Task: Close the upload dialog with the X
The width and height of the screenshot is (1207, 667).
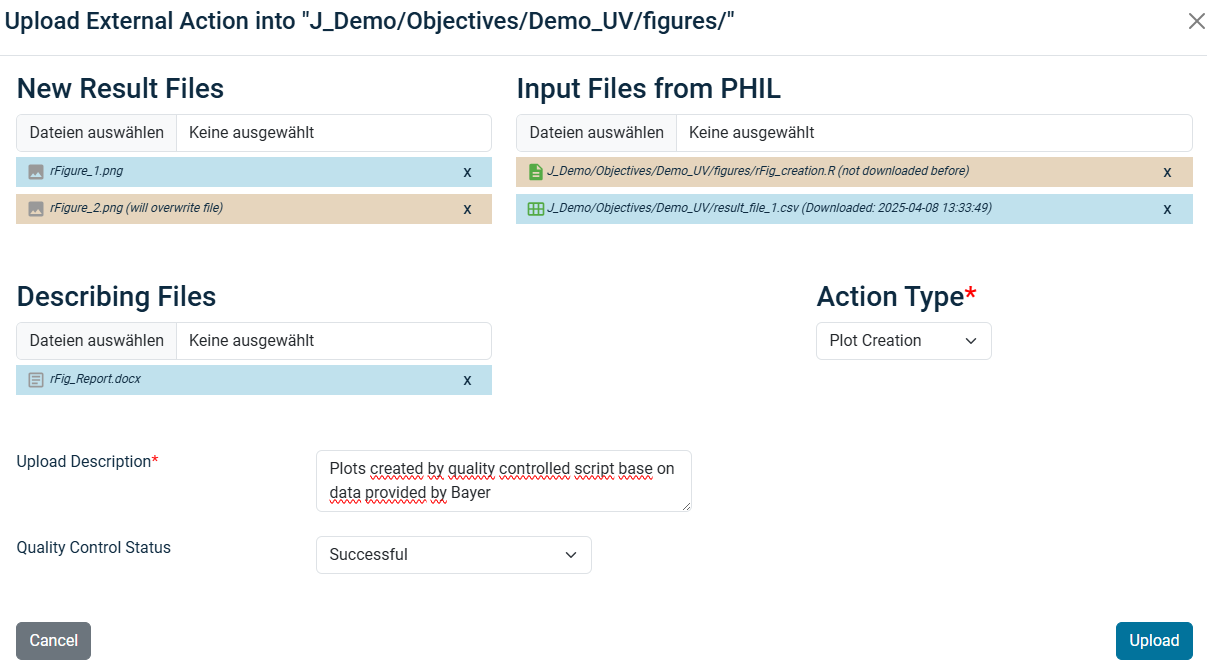Action: (x=1196, y=21)
